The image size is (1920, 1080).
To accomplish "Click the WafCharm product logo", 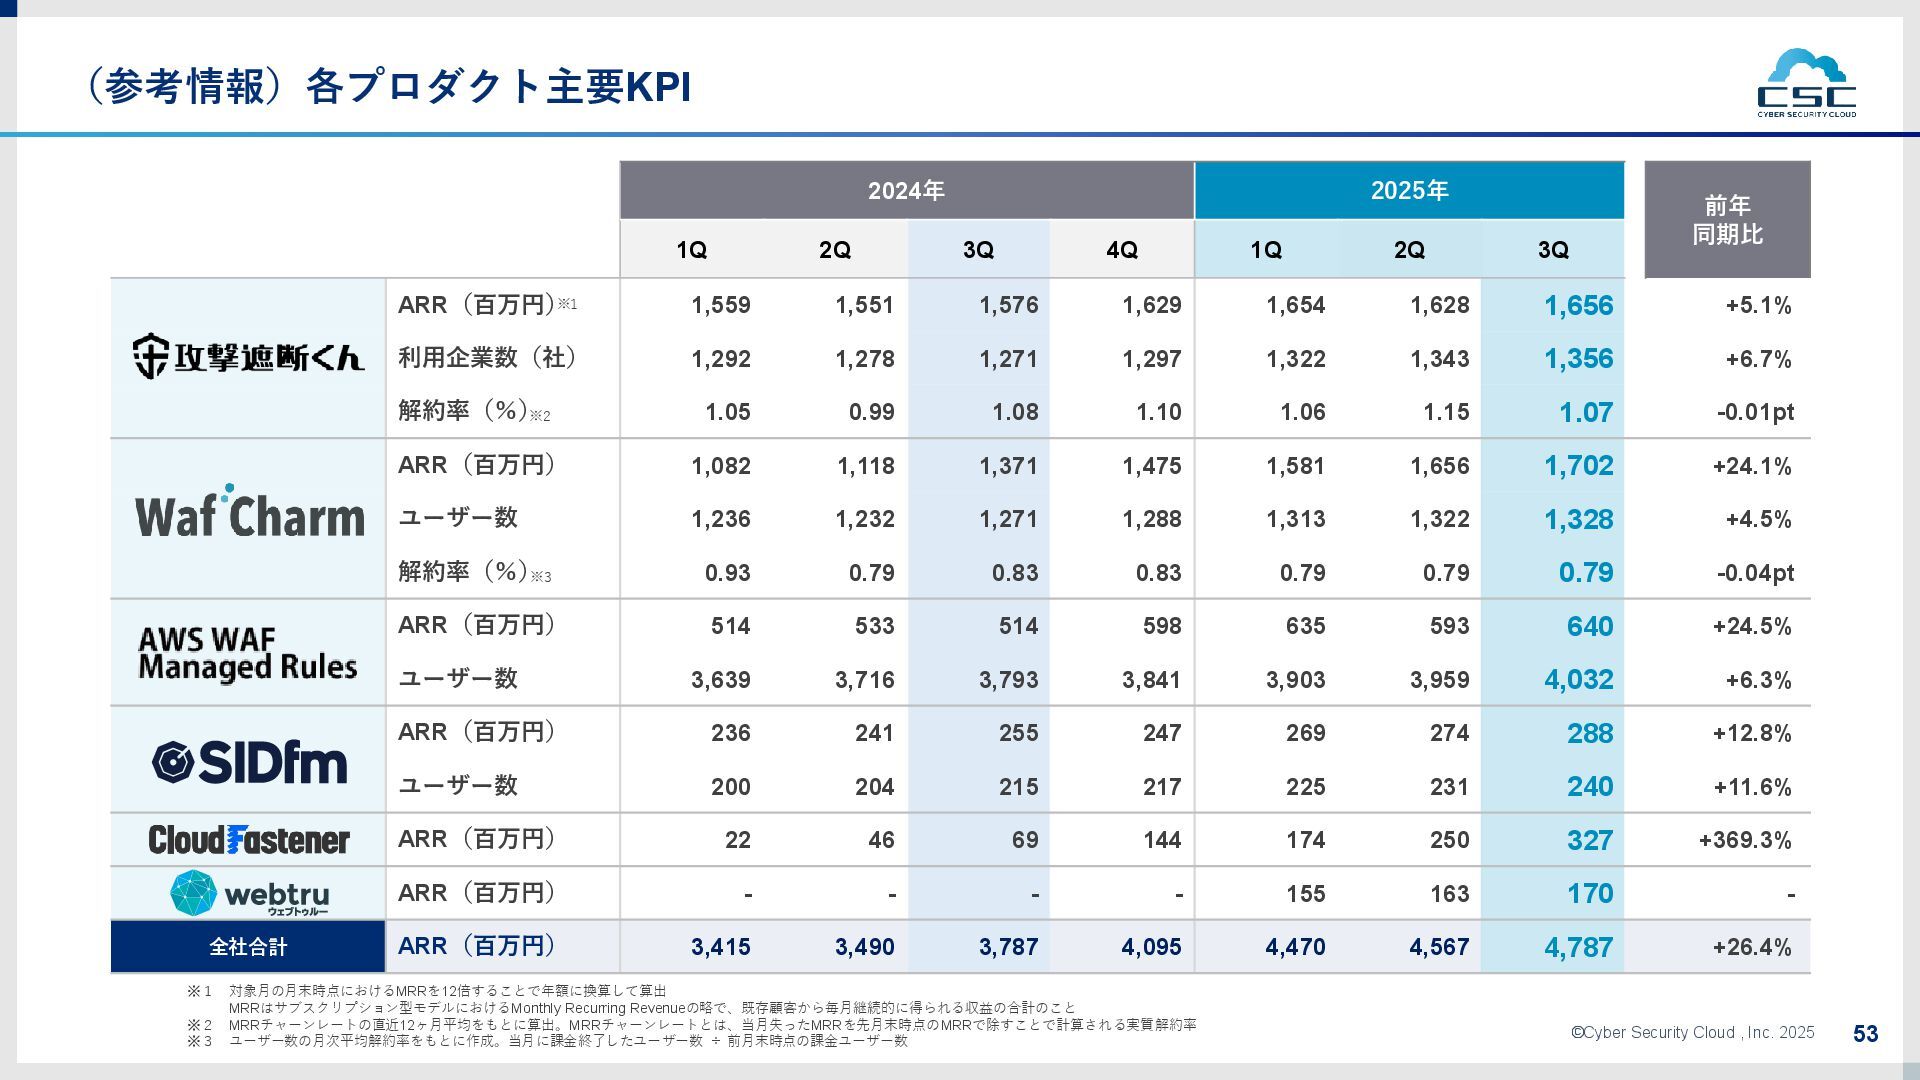I will coord(250,514).
